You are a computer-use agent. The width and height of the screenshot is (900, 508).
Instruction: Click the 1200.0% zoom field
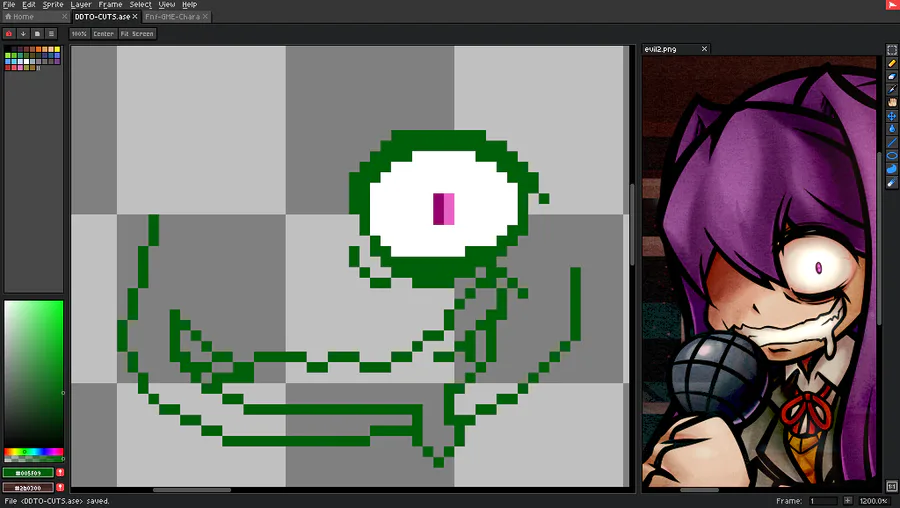tap(875, 501)
